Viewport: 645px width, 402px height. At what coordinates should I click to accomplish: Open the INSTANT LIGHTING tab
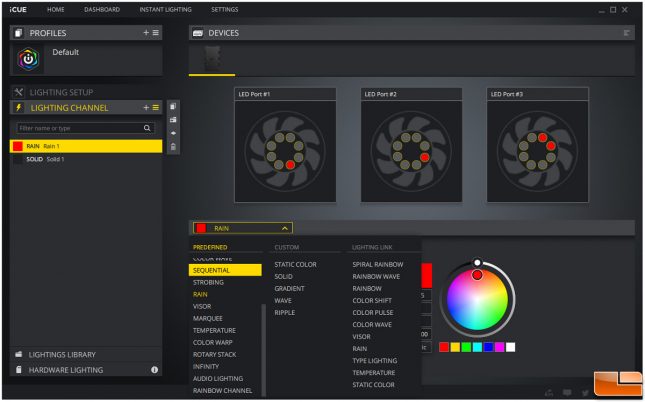click(165, 9)
